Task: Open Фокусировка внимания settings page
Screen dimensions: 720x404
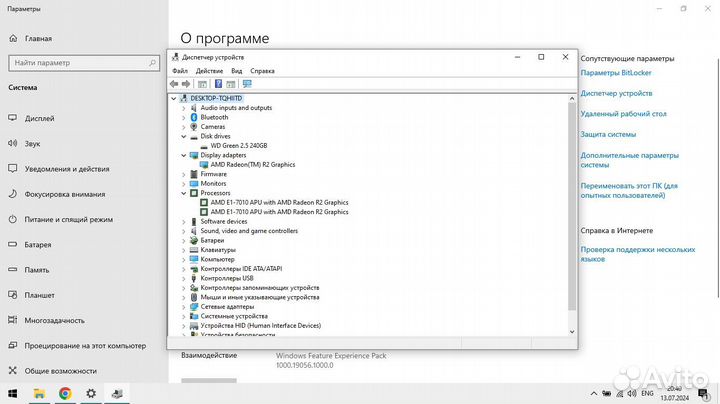Action: (65, 194)
